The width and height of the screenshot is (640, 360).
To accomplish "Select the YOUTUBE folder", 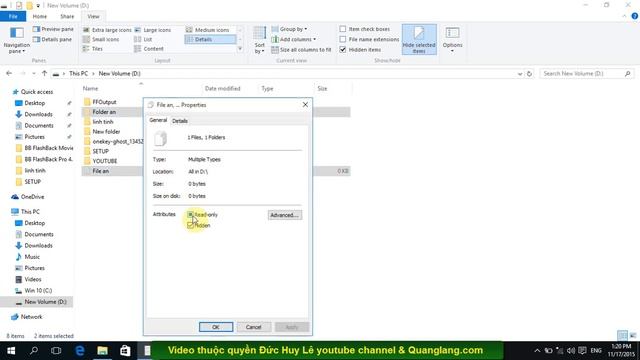I will pyautogui.click(x=105, y=161).
